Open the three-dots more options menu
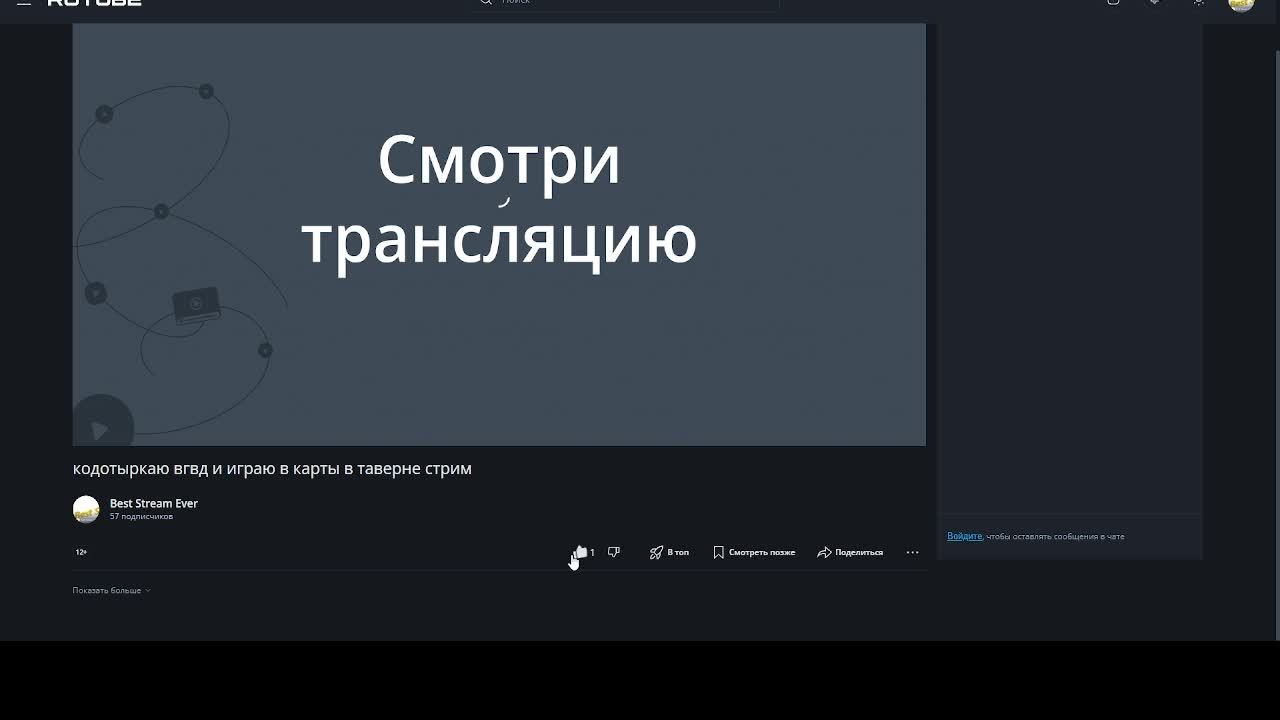 [x=912, y=552]
